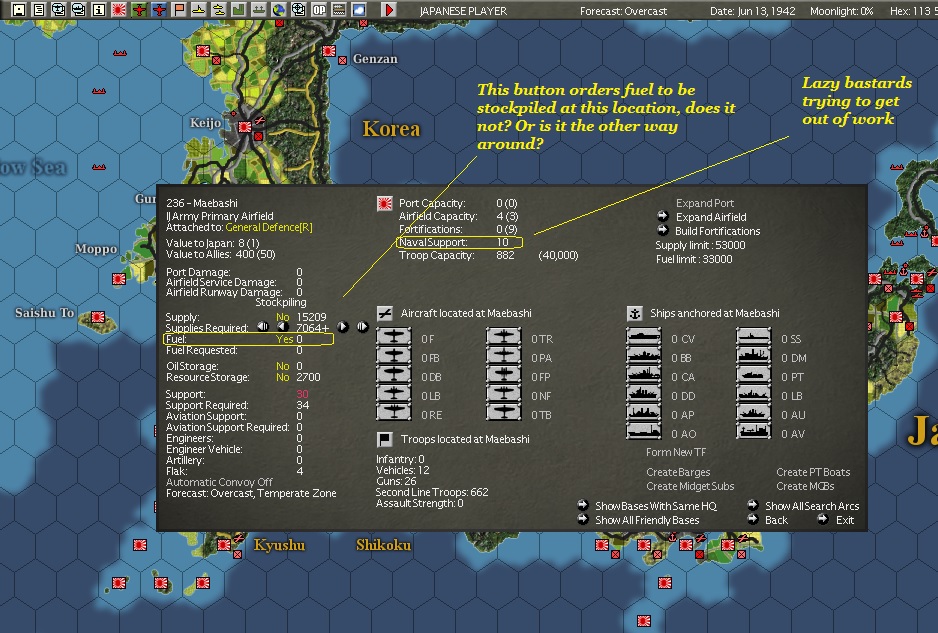The image size is (938, 633).
Task: Click the anchor icon beside 'Ships anchored at Maebashi'
Action: (x=635, y=313)
